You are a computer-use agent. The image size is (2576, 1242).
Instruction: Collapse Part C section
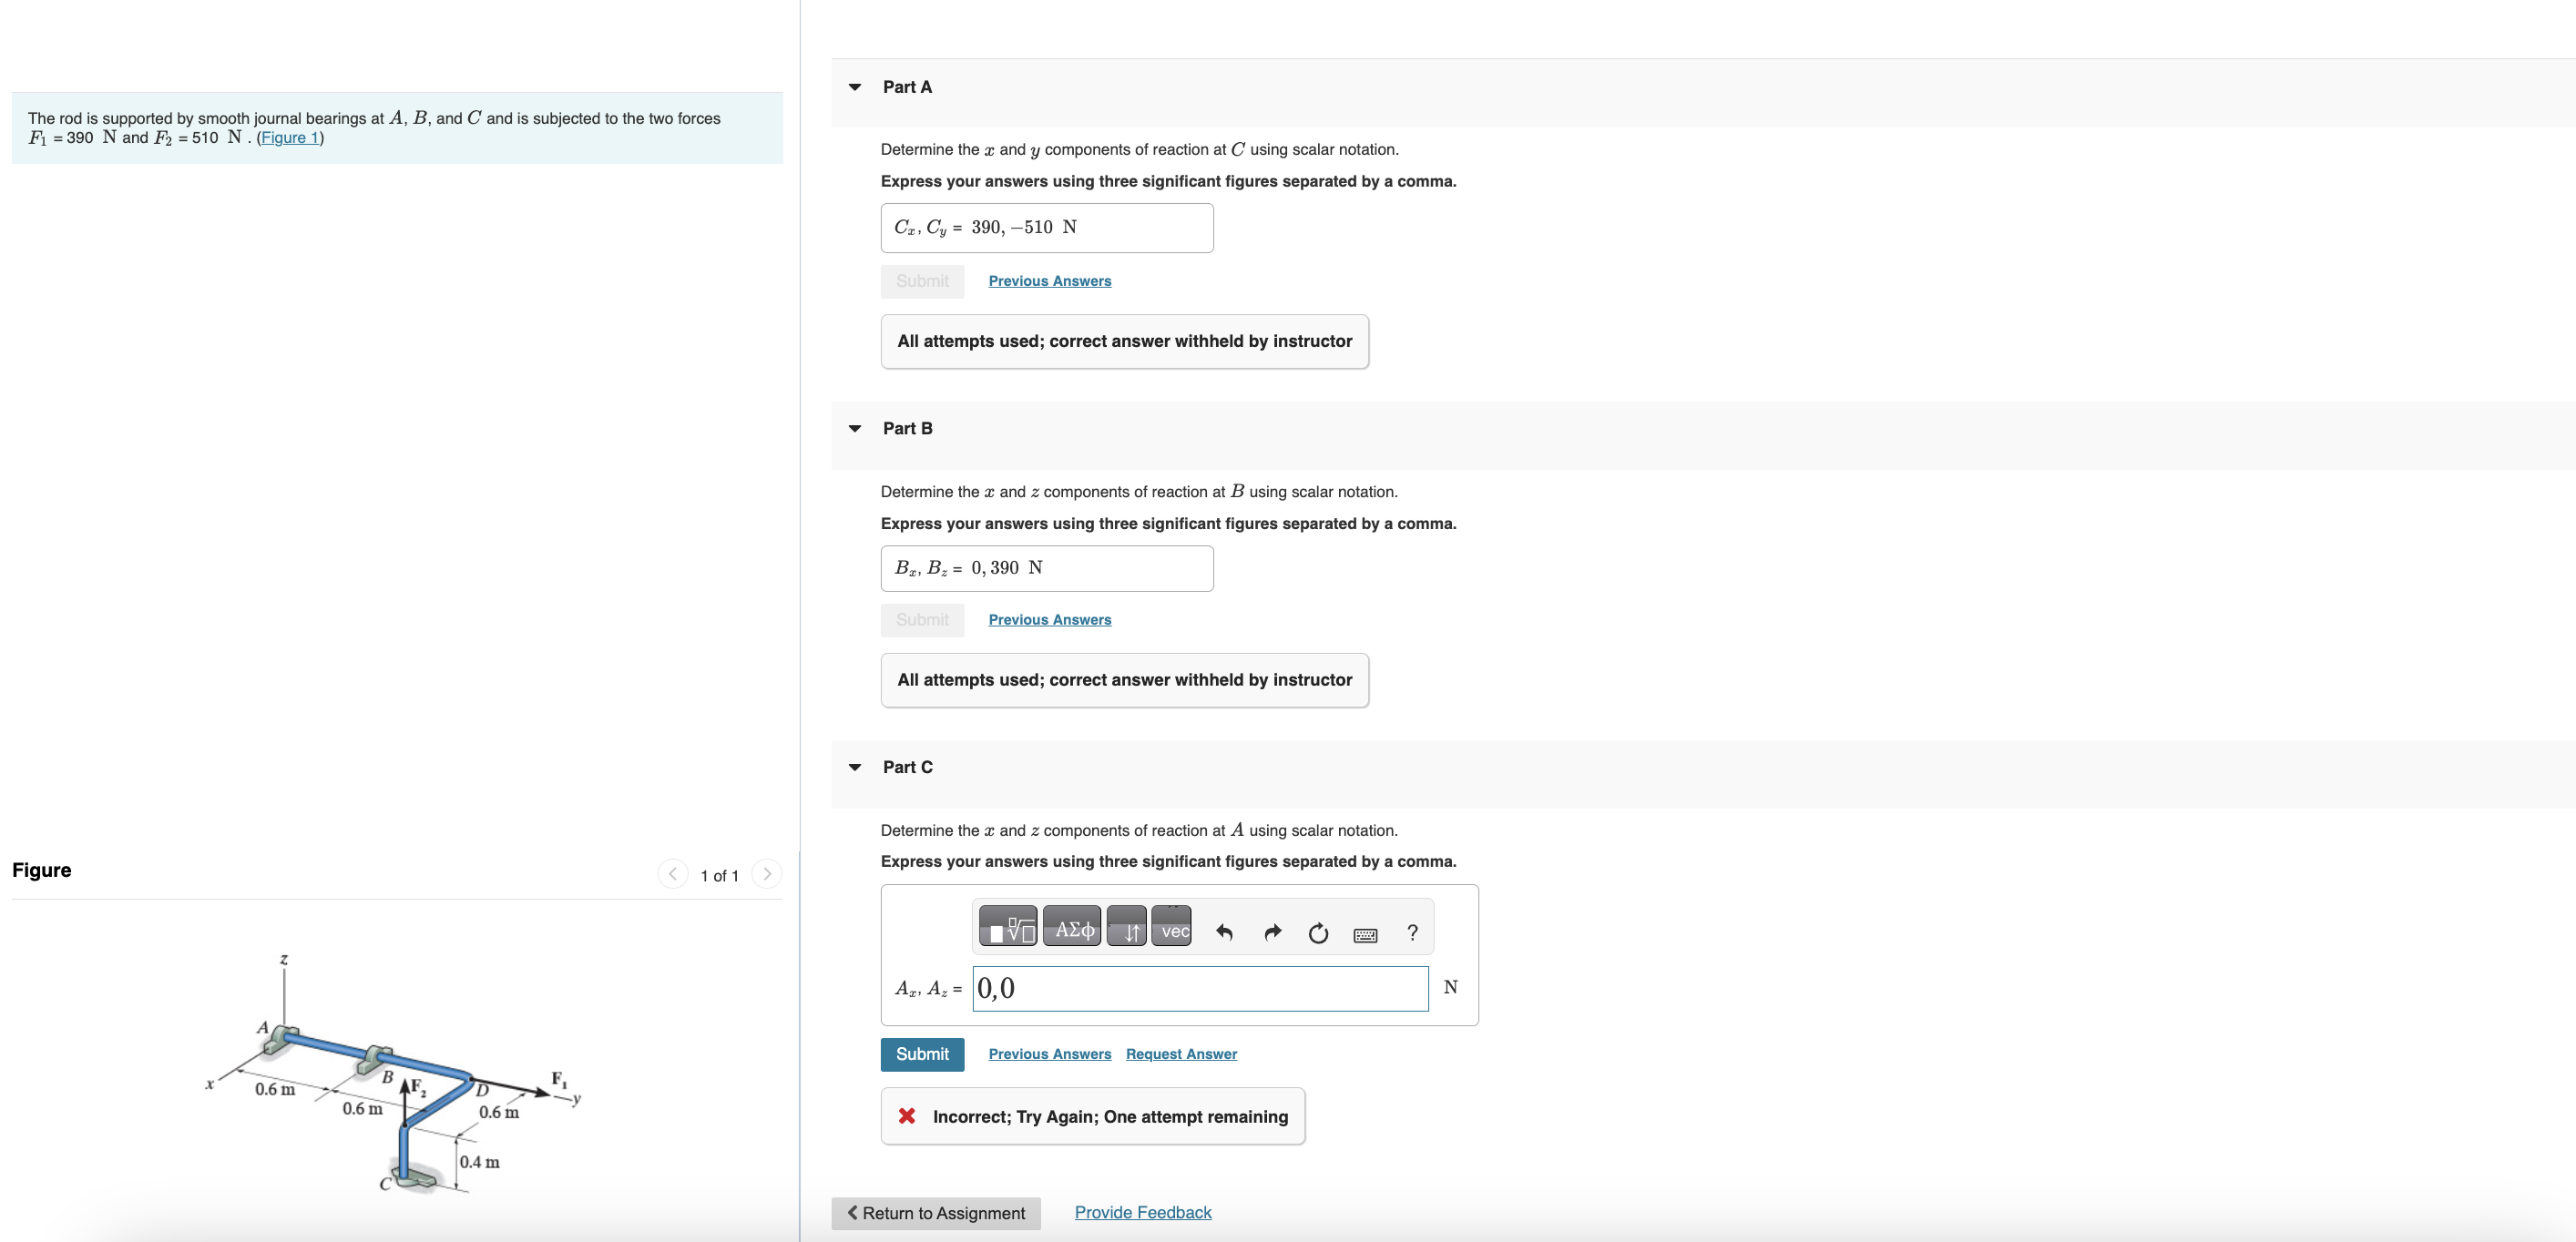point(855,767)
